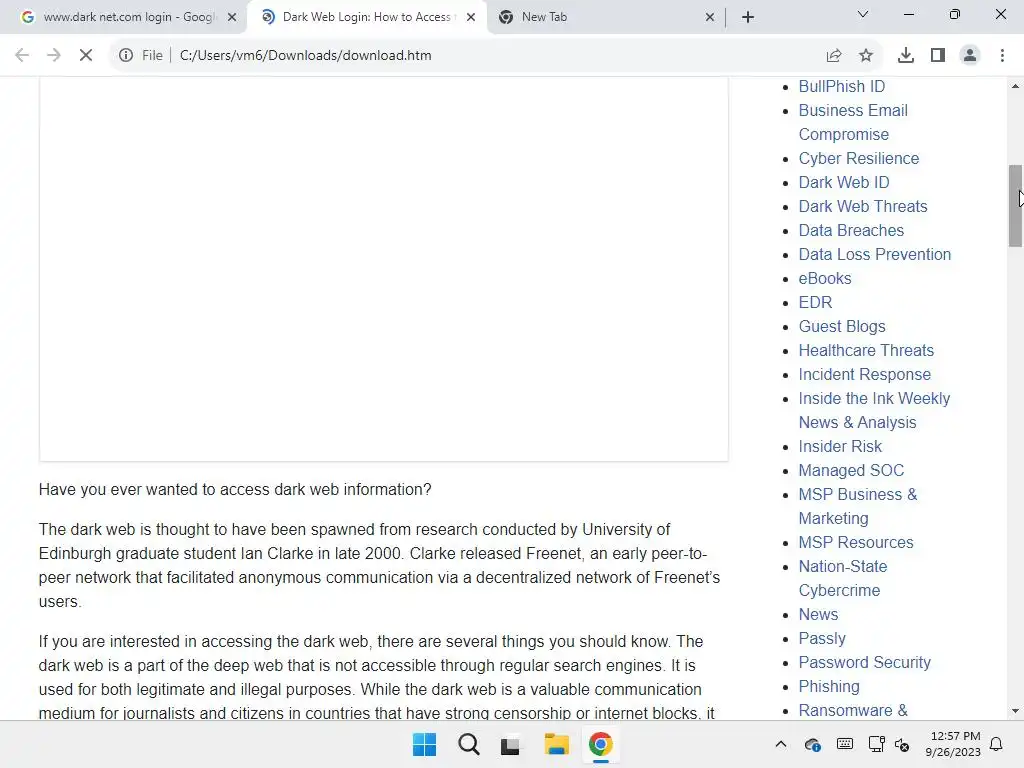Open EDR category link
Image resolution: width=1024 pixels, height=768 pixels.
click(815, 302)
